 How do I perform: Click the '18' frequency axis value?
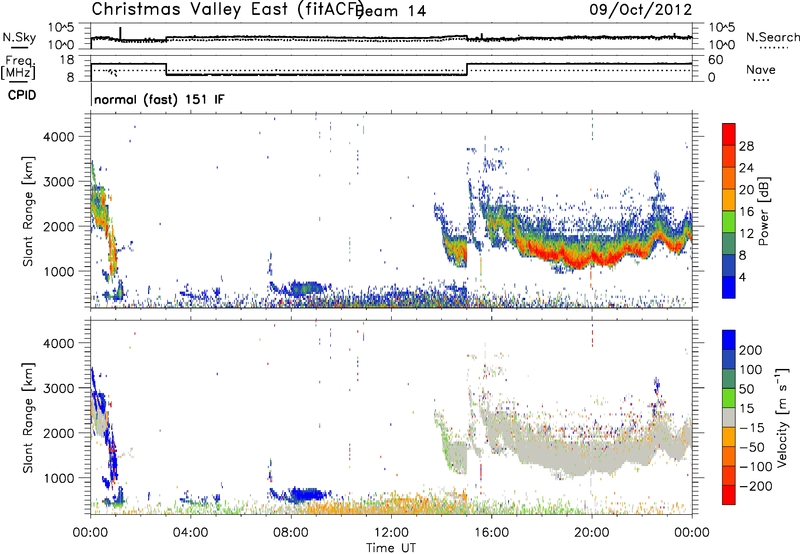point(67,60)
